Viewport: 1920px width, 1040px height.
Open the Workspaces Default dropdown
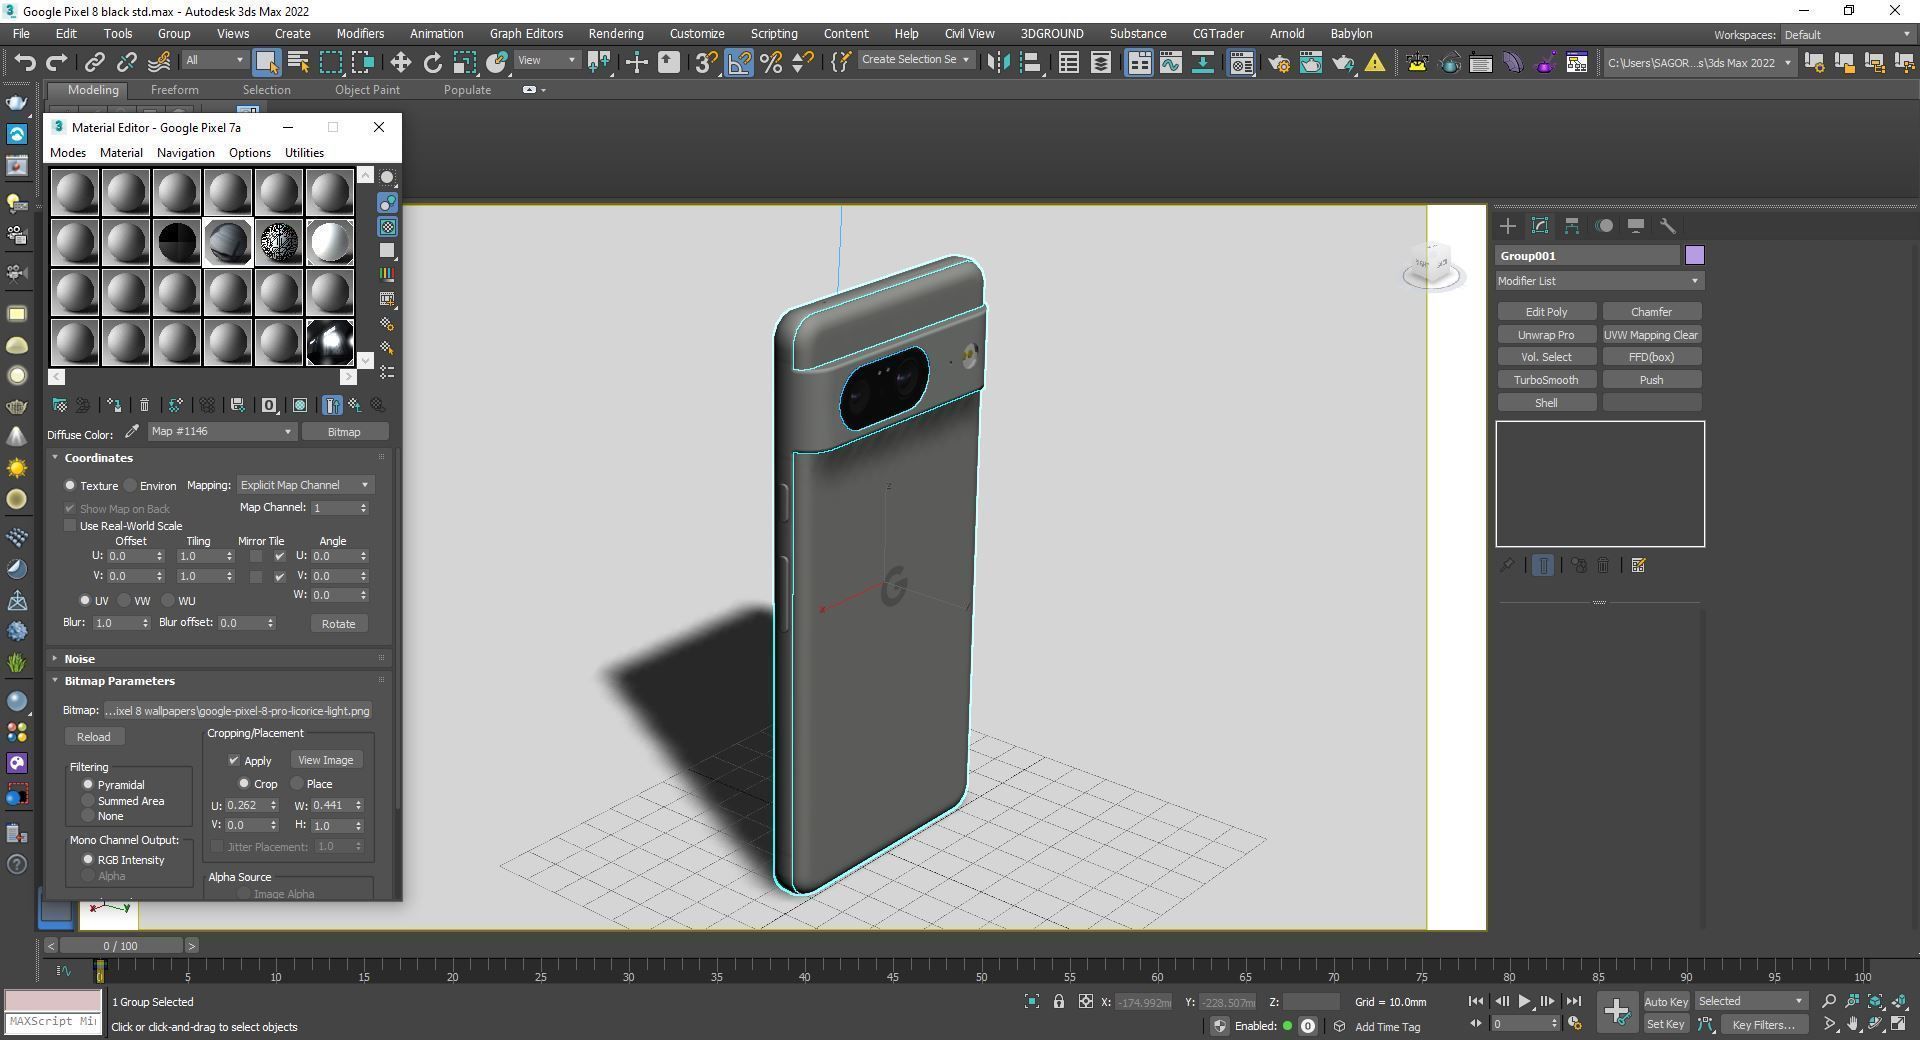[x=1847, y=35]
